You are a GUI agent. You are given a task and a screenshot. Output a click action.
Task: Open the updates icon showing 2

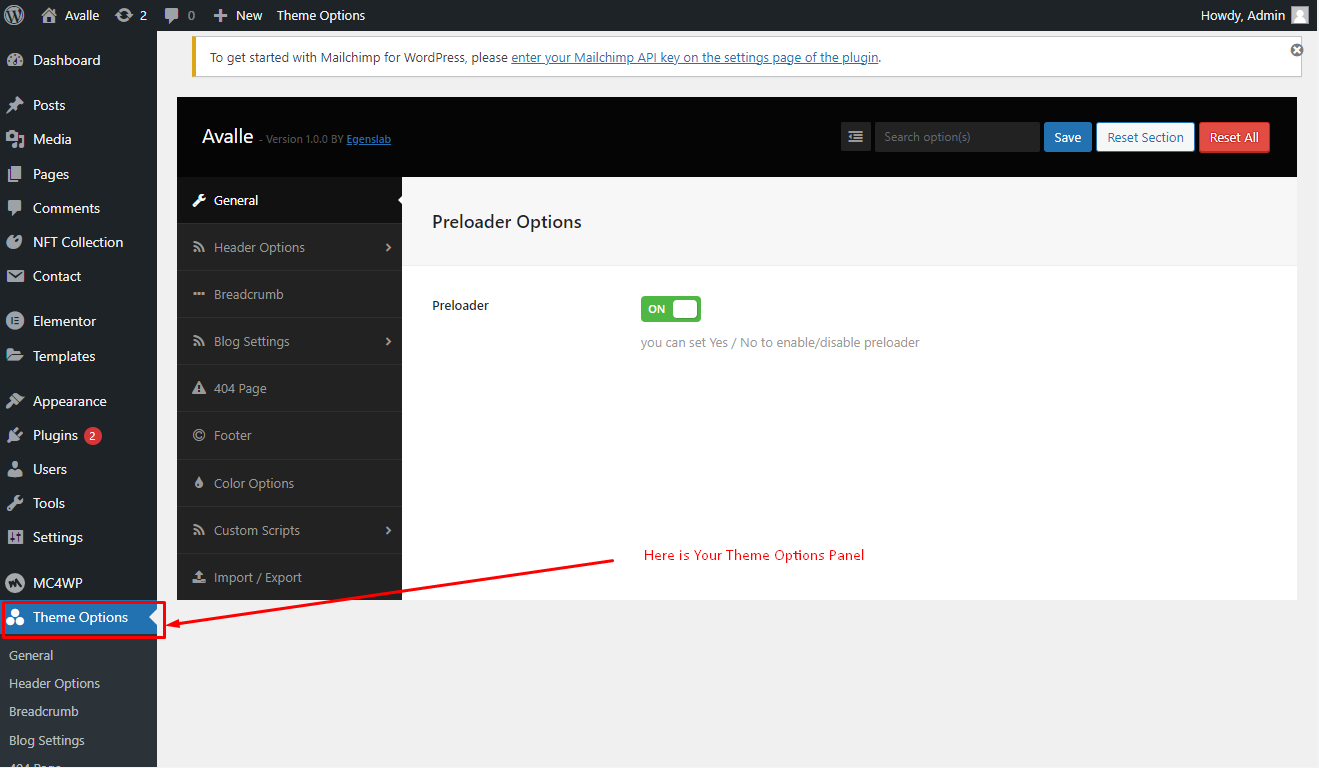coord(124,15)
